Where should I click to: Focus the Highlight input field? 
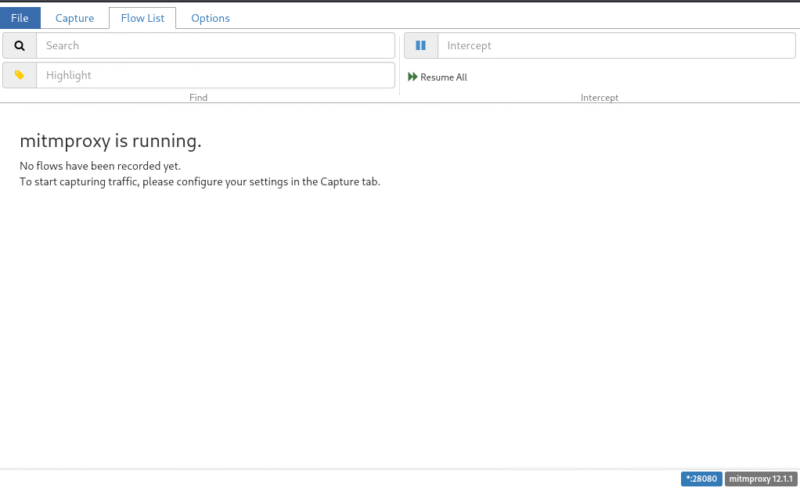[215, 75]
